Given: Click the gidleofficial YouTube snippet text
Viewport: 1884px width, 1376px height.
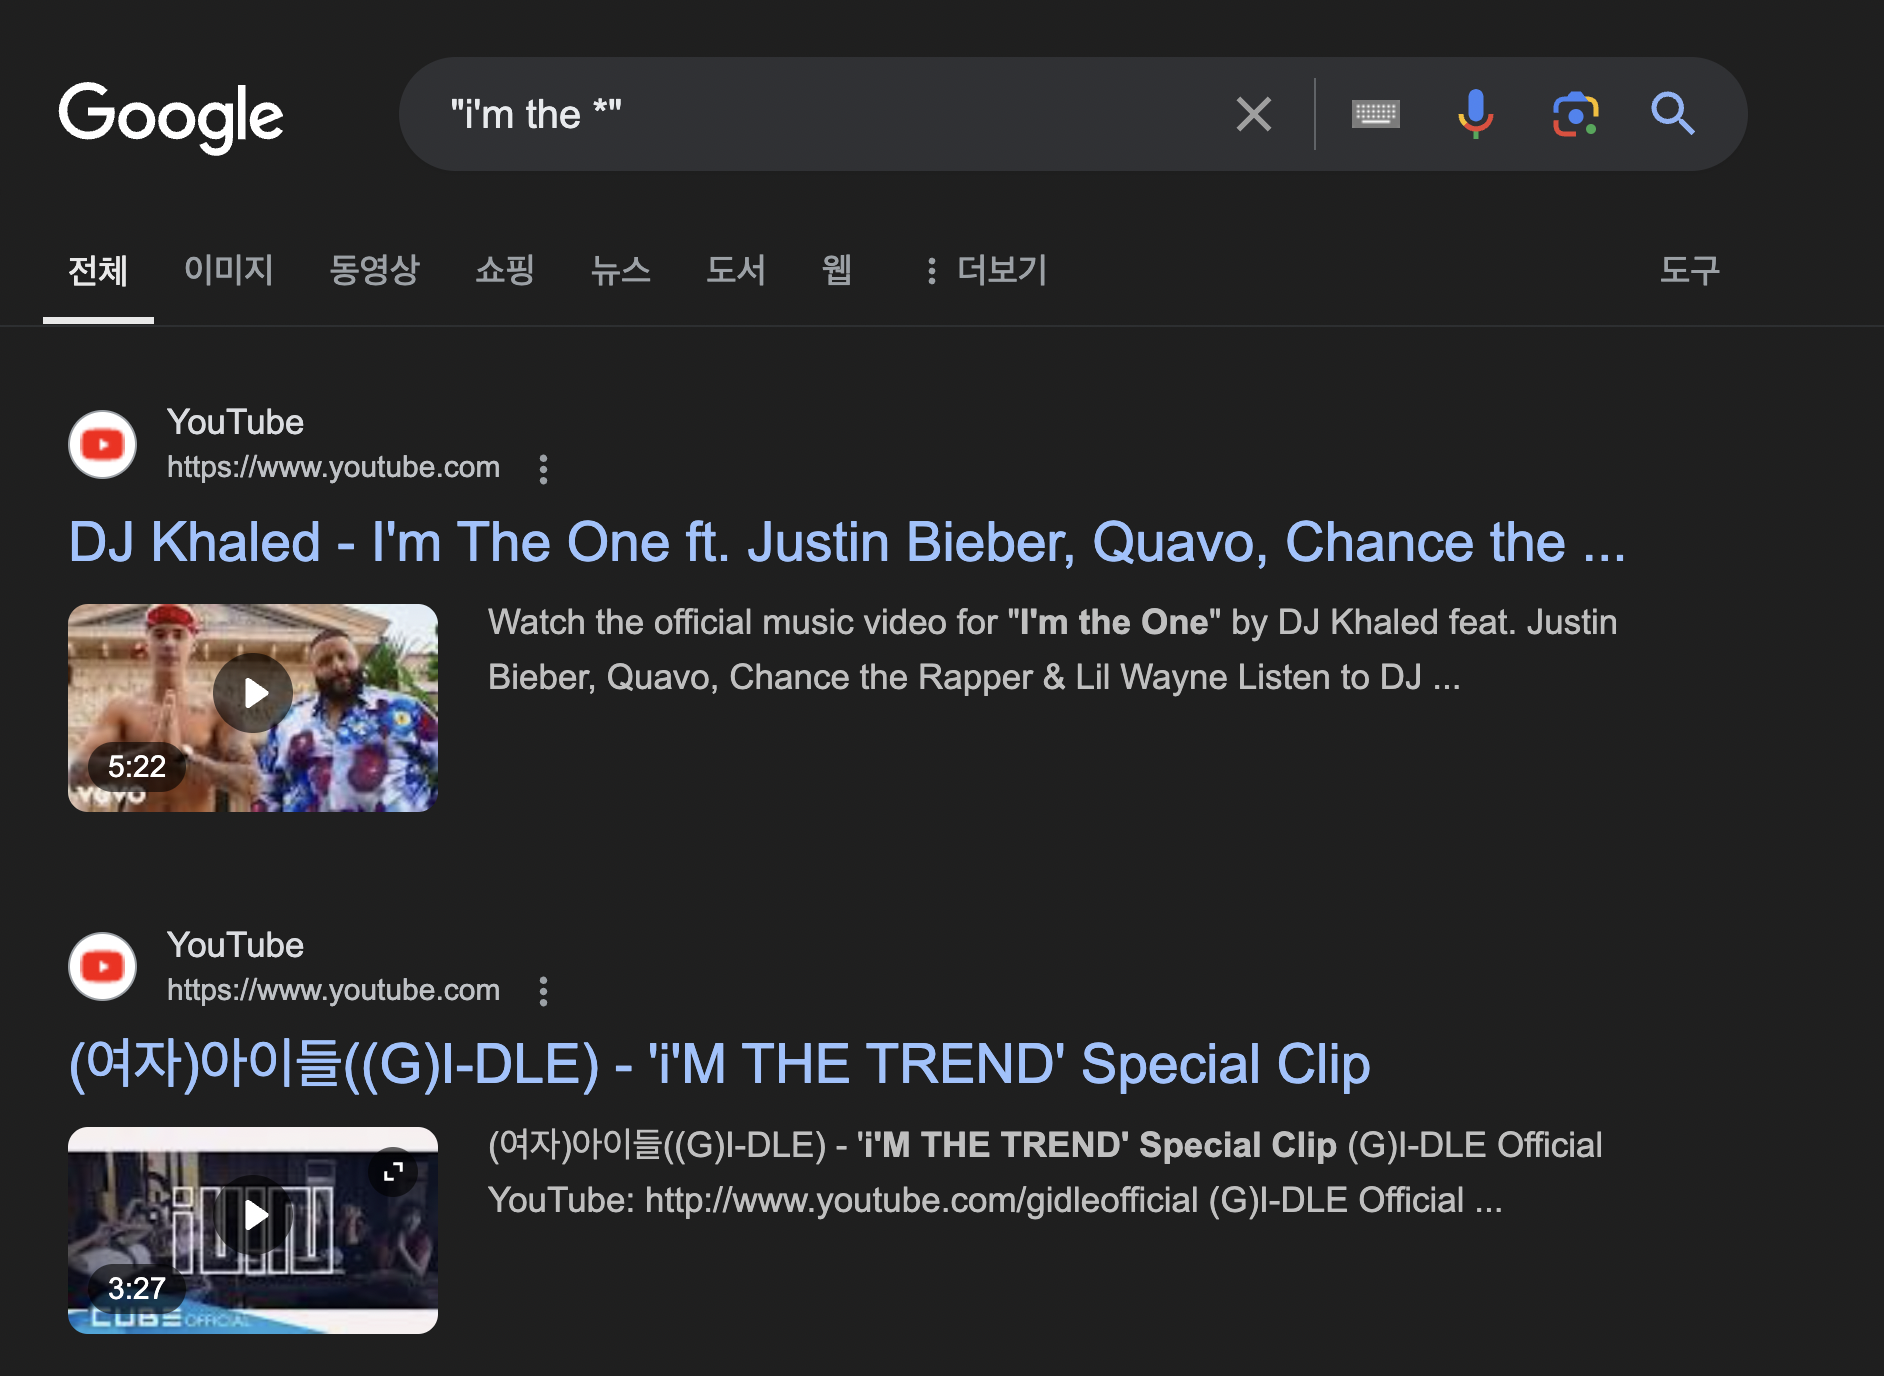Looking at the screenshot, I should click(1045, 1172).
